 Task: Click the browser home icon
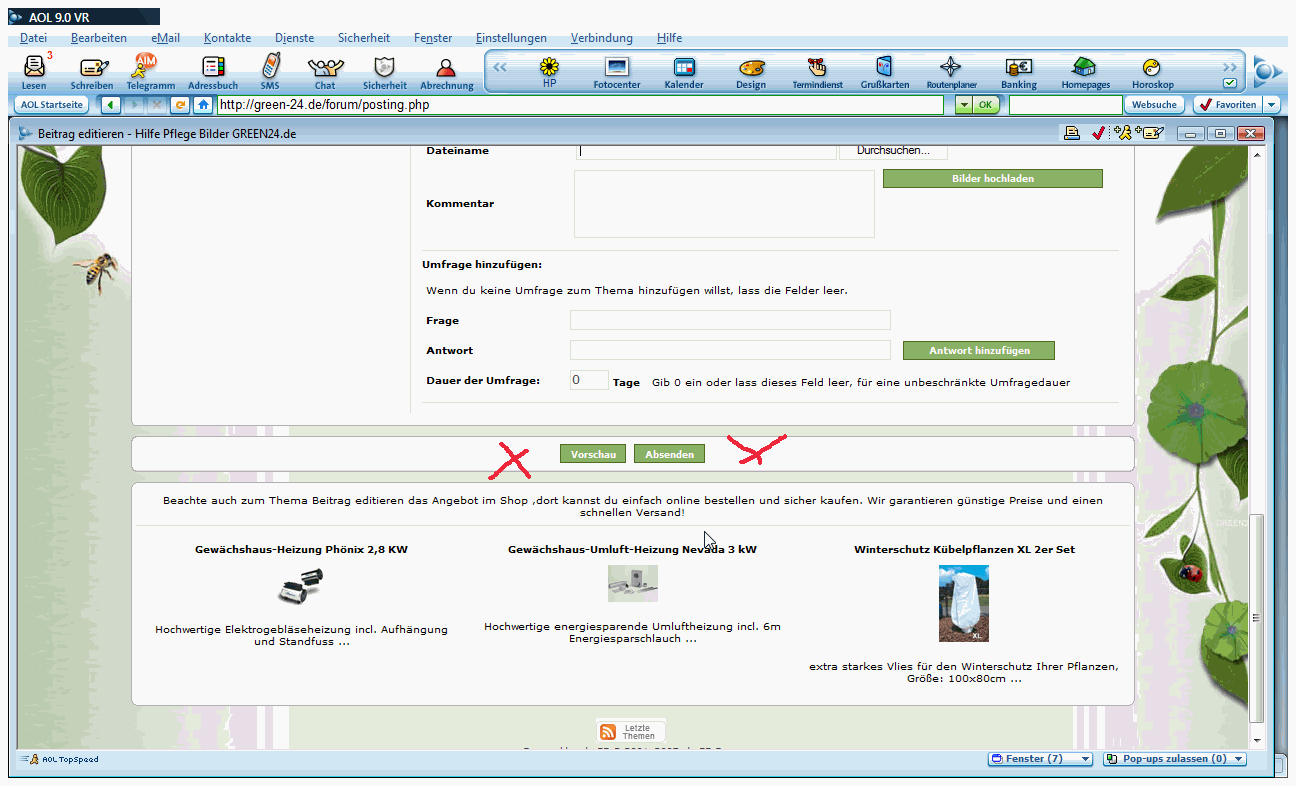[203, 105]
